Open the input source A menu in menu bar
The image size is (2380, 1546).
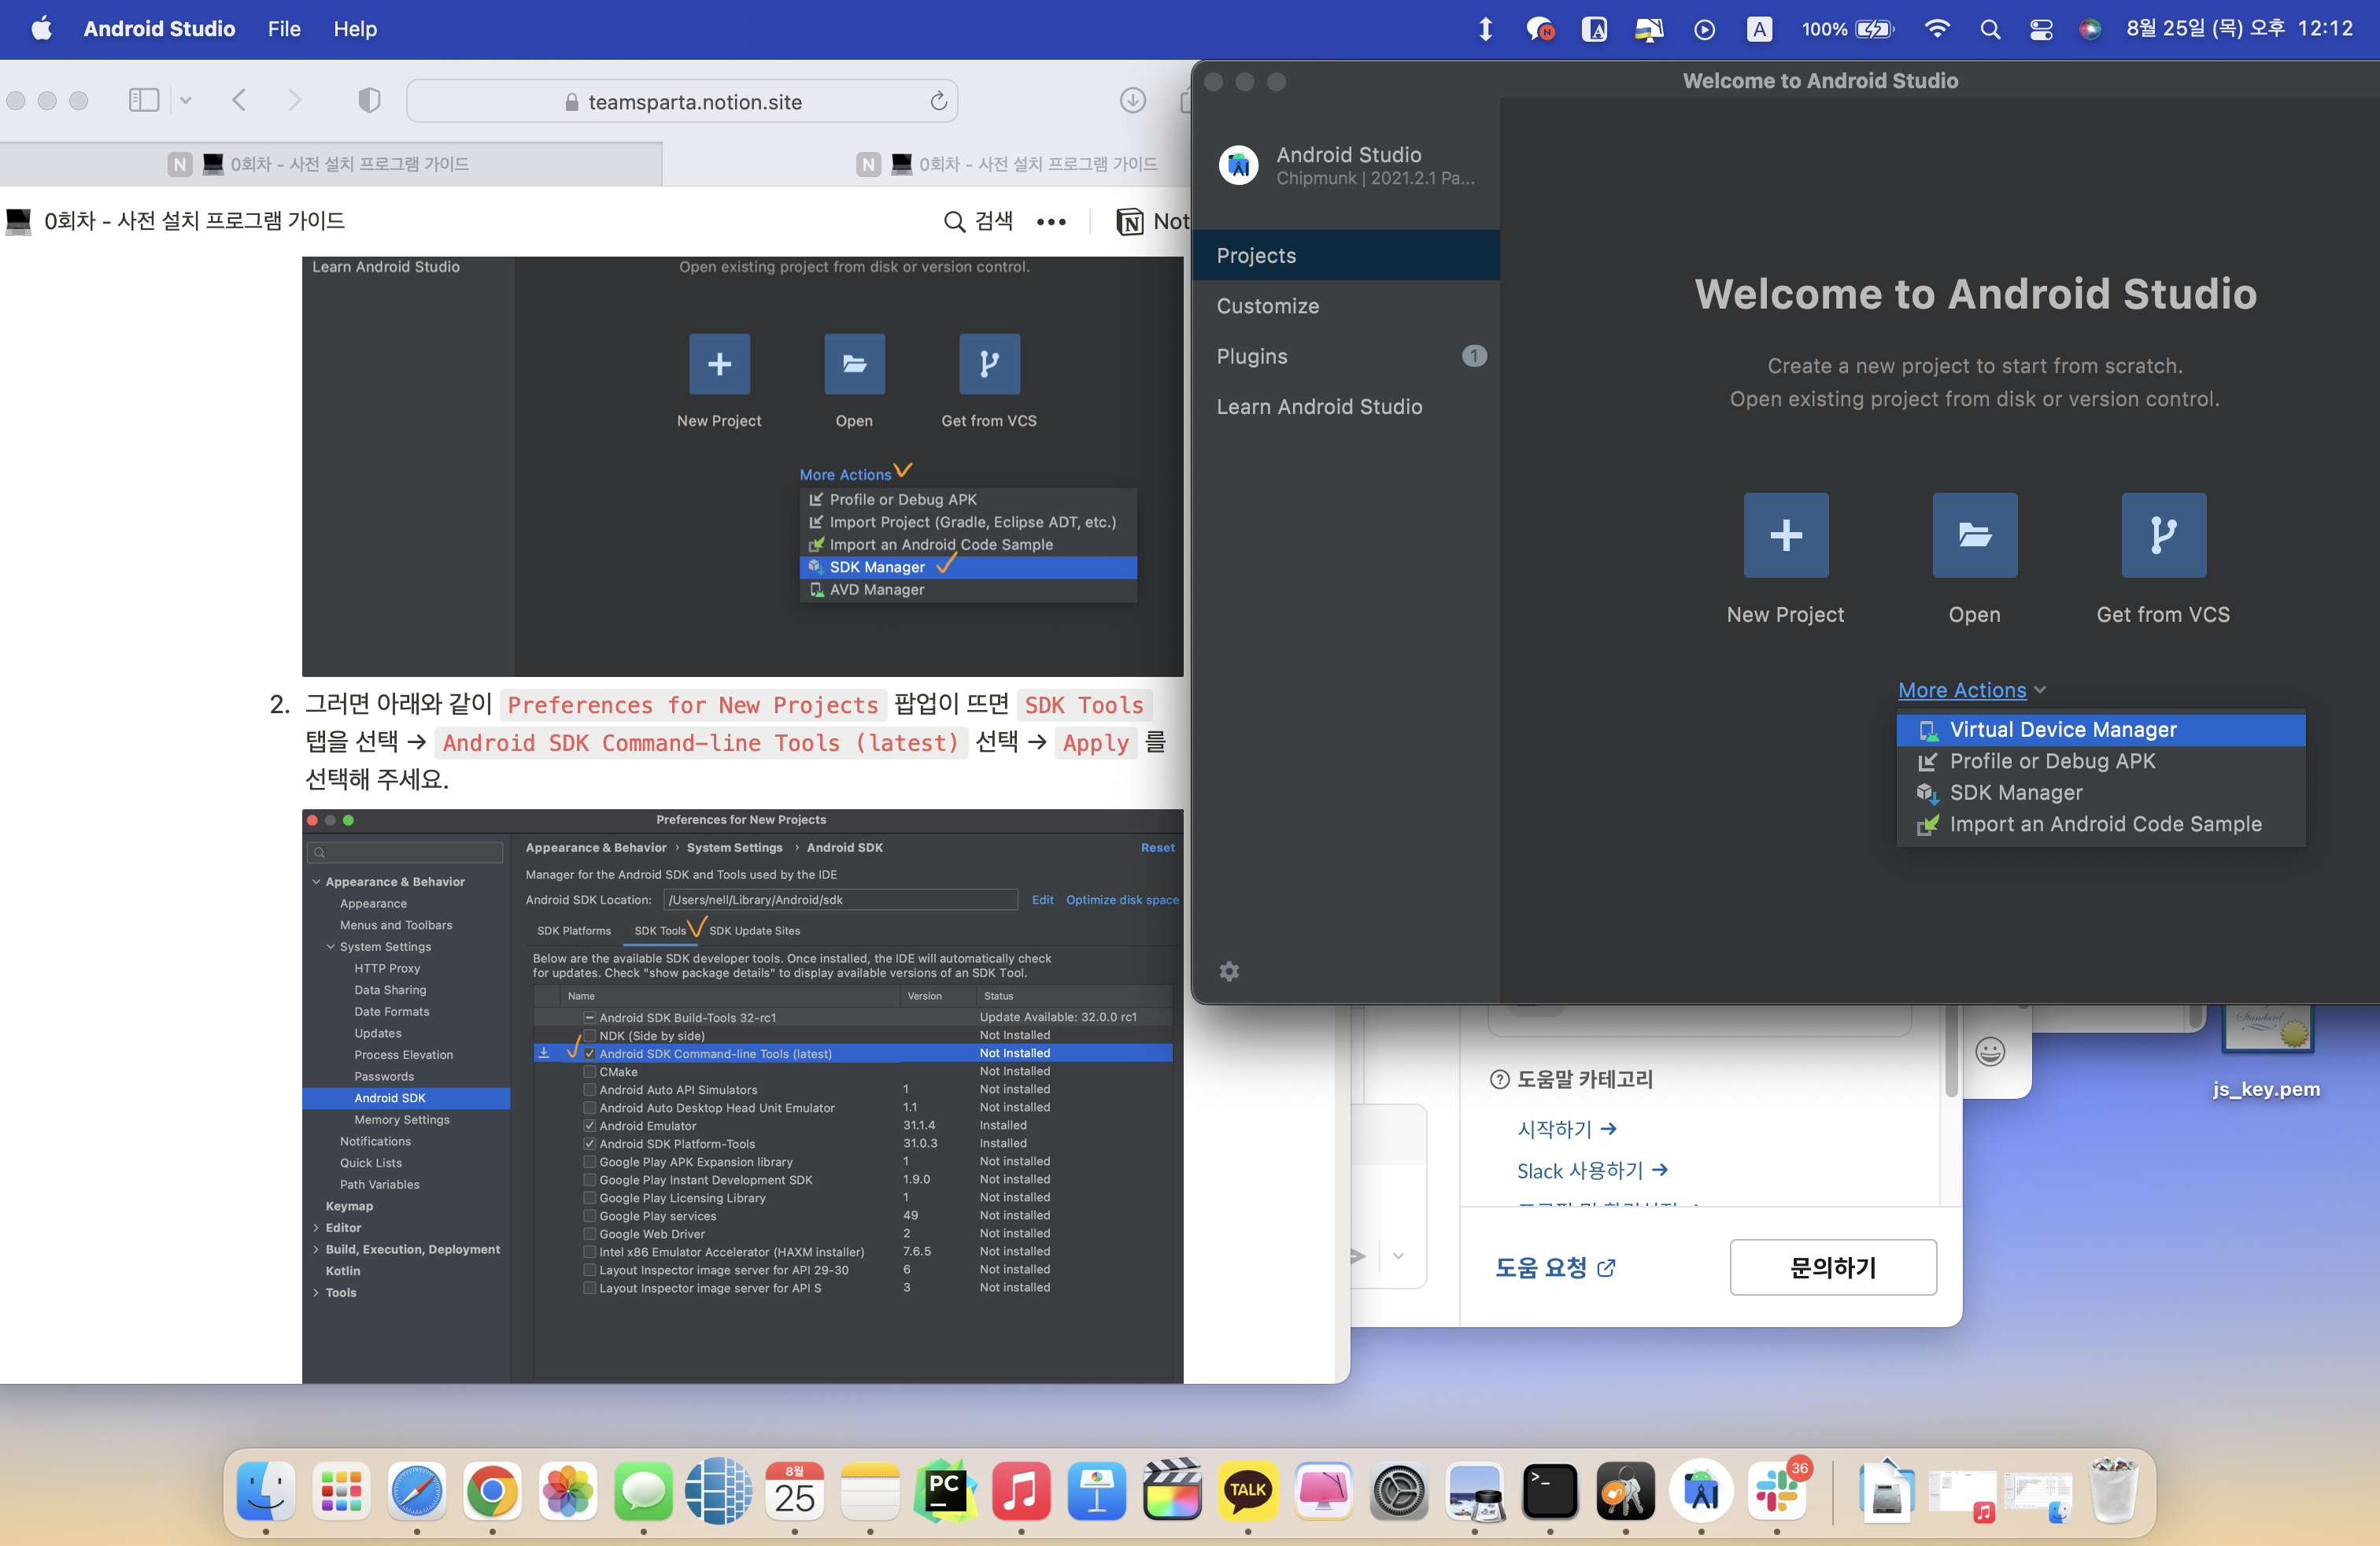pos(1759,29)
